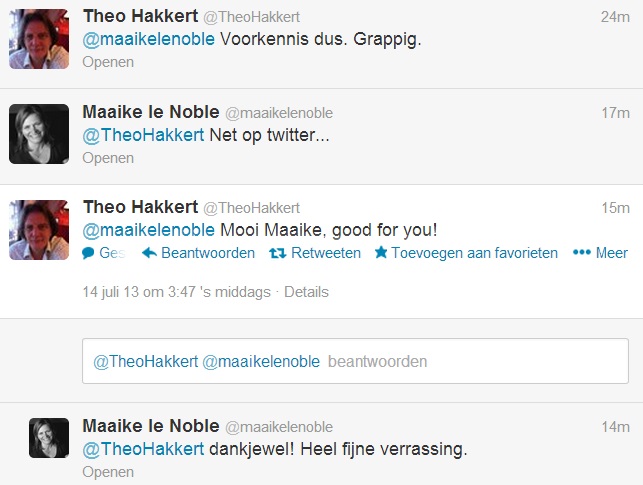The height and width of the screenshot is (485, 643).
Task: Click @maaikelenoble mention in 'Voorkennis dus' tweet
Action: (x=148, y=41)
